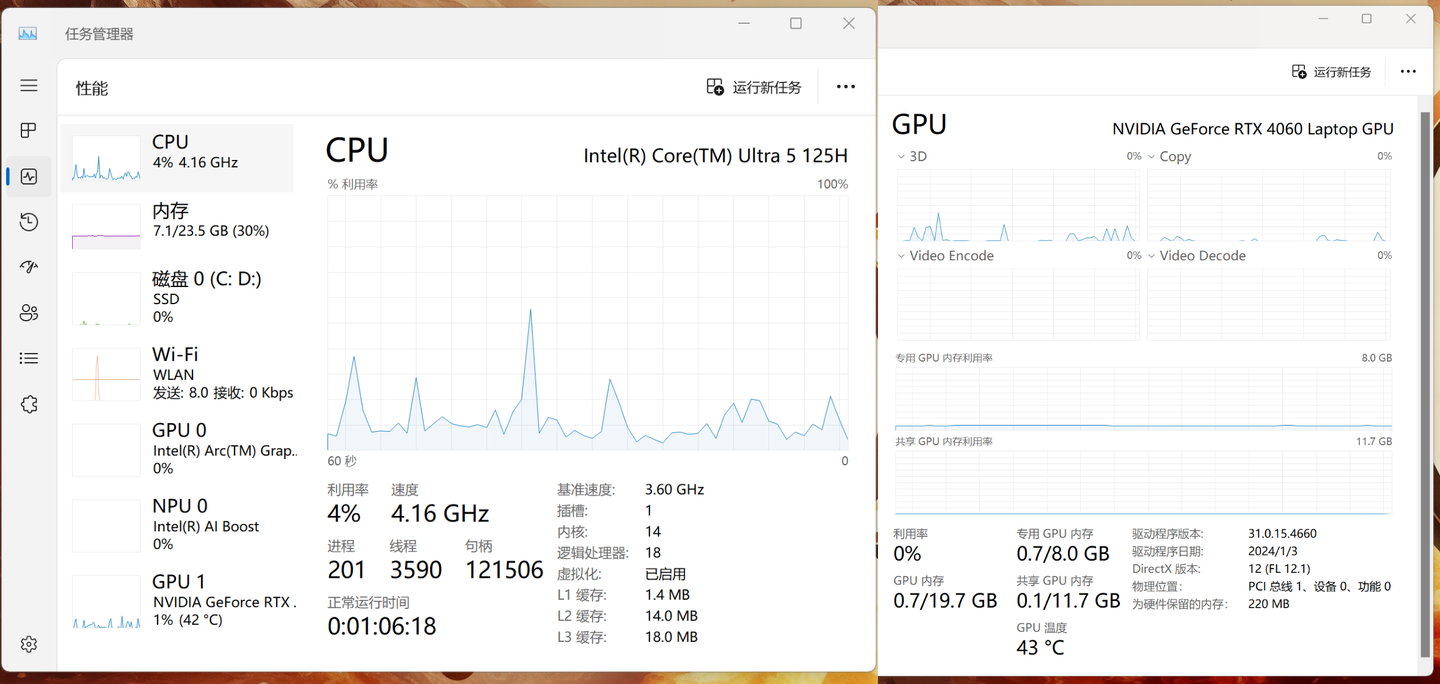
Task: Open Task Manager settings gear
Action: coord(29,644)
